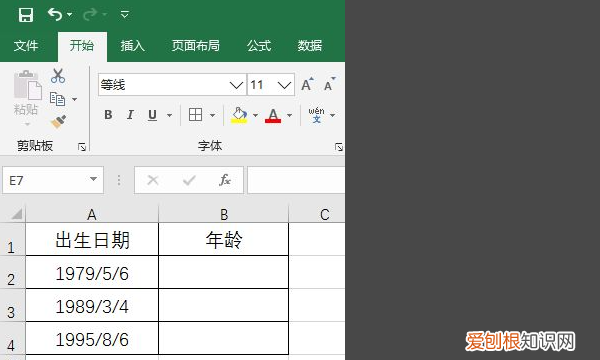Image resolution: width=600 pixels, height=360 pixels.
Task: Click the formula bar Cancel X icon
Action: [x=153, y=180]
